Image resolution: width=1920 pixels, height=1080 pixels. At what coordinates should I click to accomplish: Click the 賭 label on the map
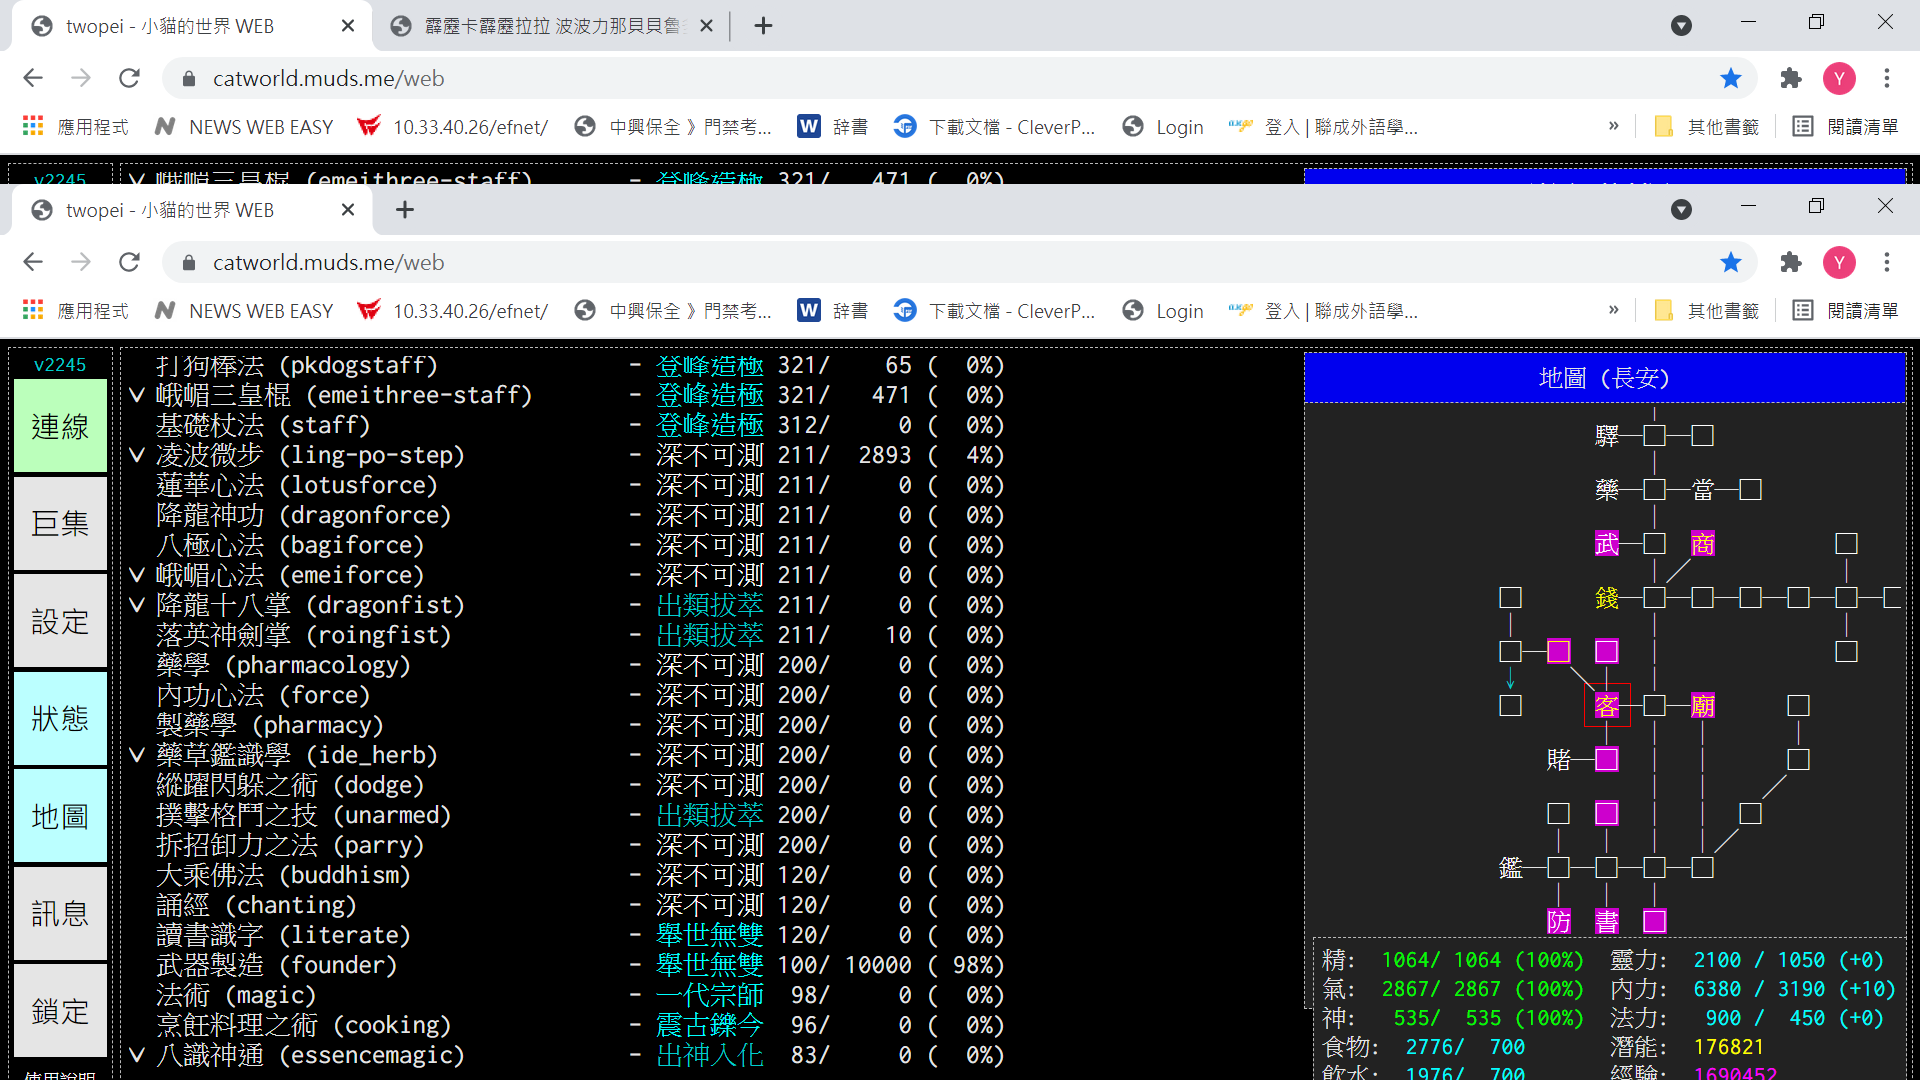pyautogui.click(x=1559, y=759)
